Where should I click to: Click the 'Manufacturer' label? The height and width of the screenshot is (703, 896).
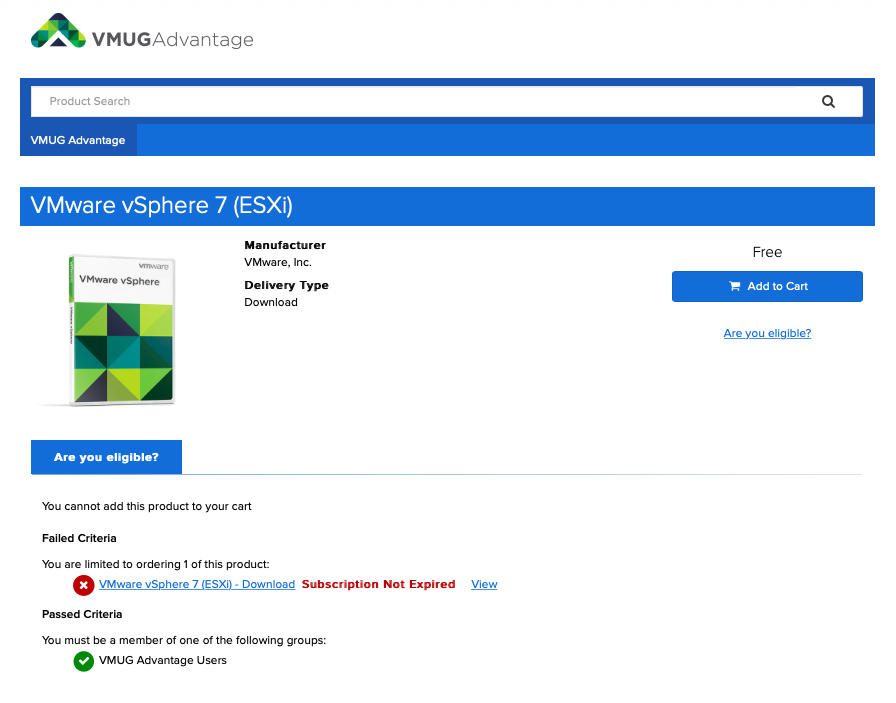(x=285, y=245)
